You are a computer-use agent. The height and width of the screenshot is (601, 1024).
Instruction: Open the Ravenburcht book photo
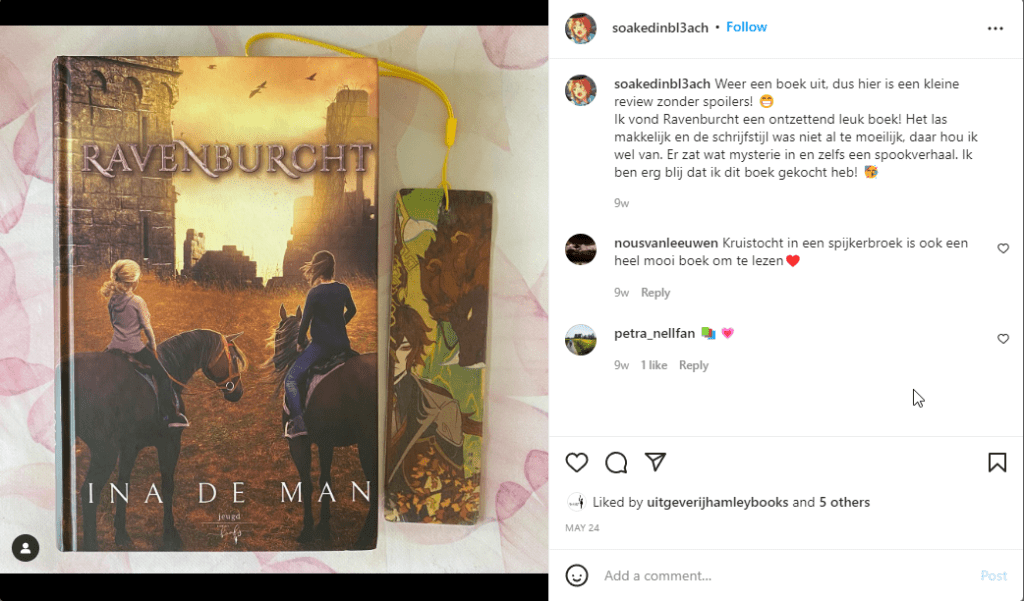(x=274, y=300)
